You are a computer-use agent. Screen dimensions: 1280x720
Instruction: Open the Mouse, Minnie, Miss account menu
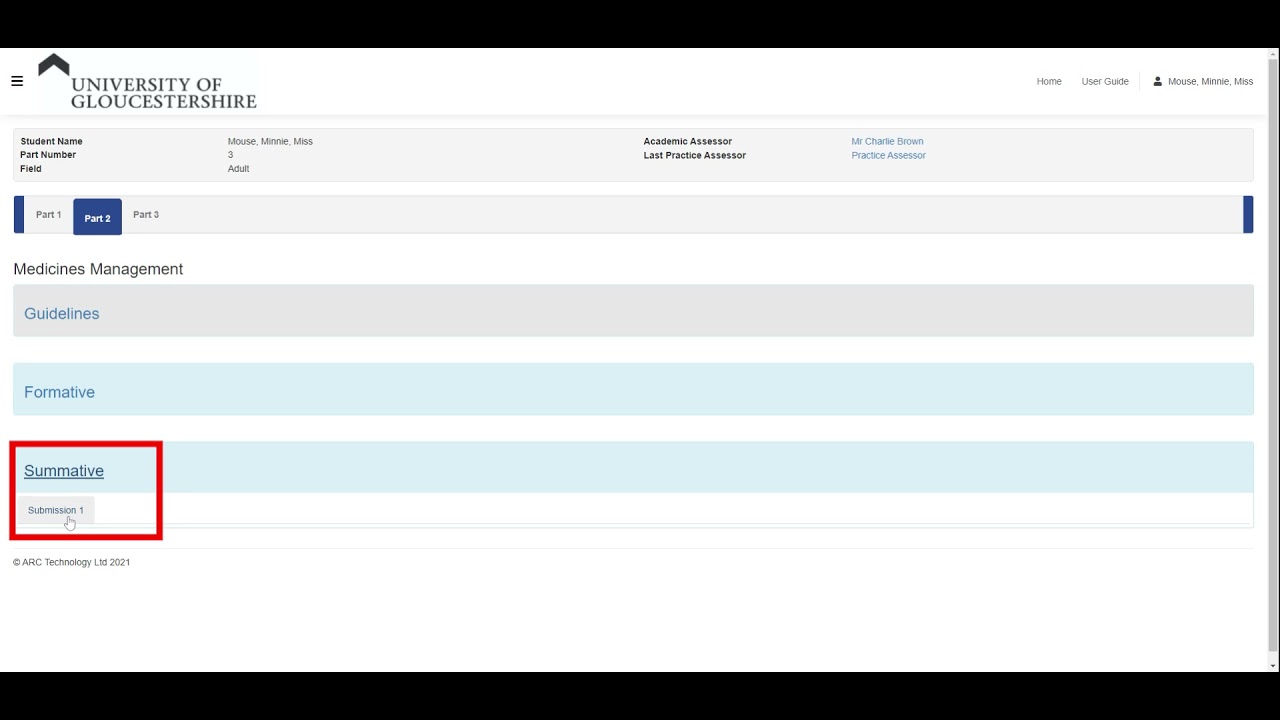click(x=1203, y=81)
